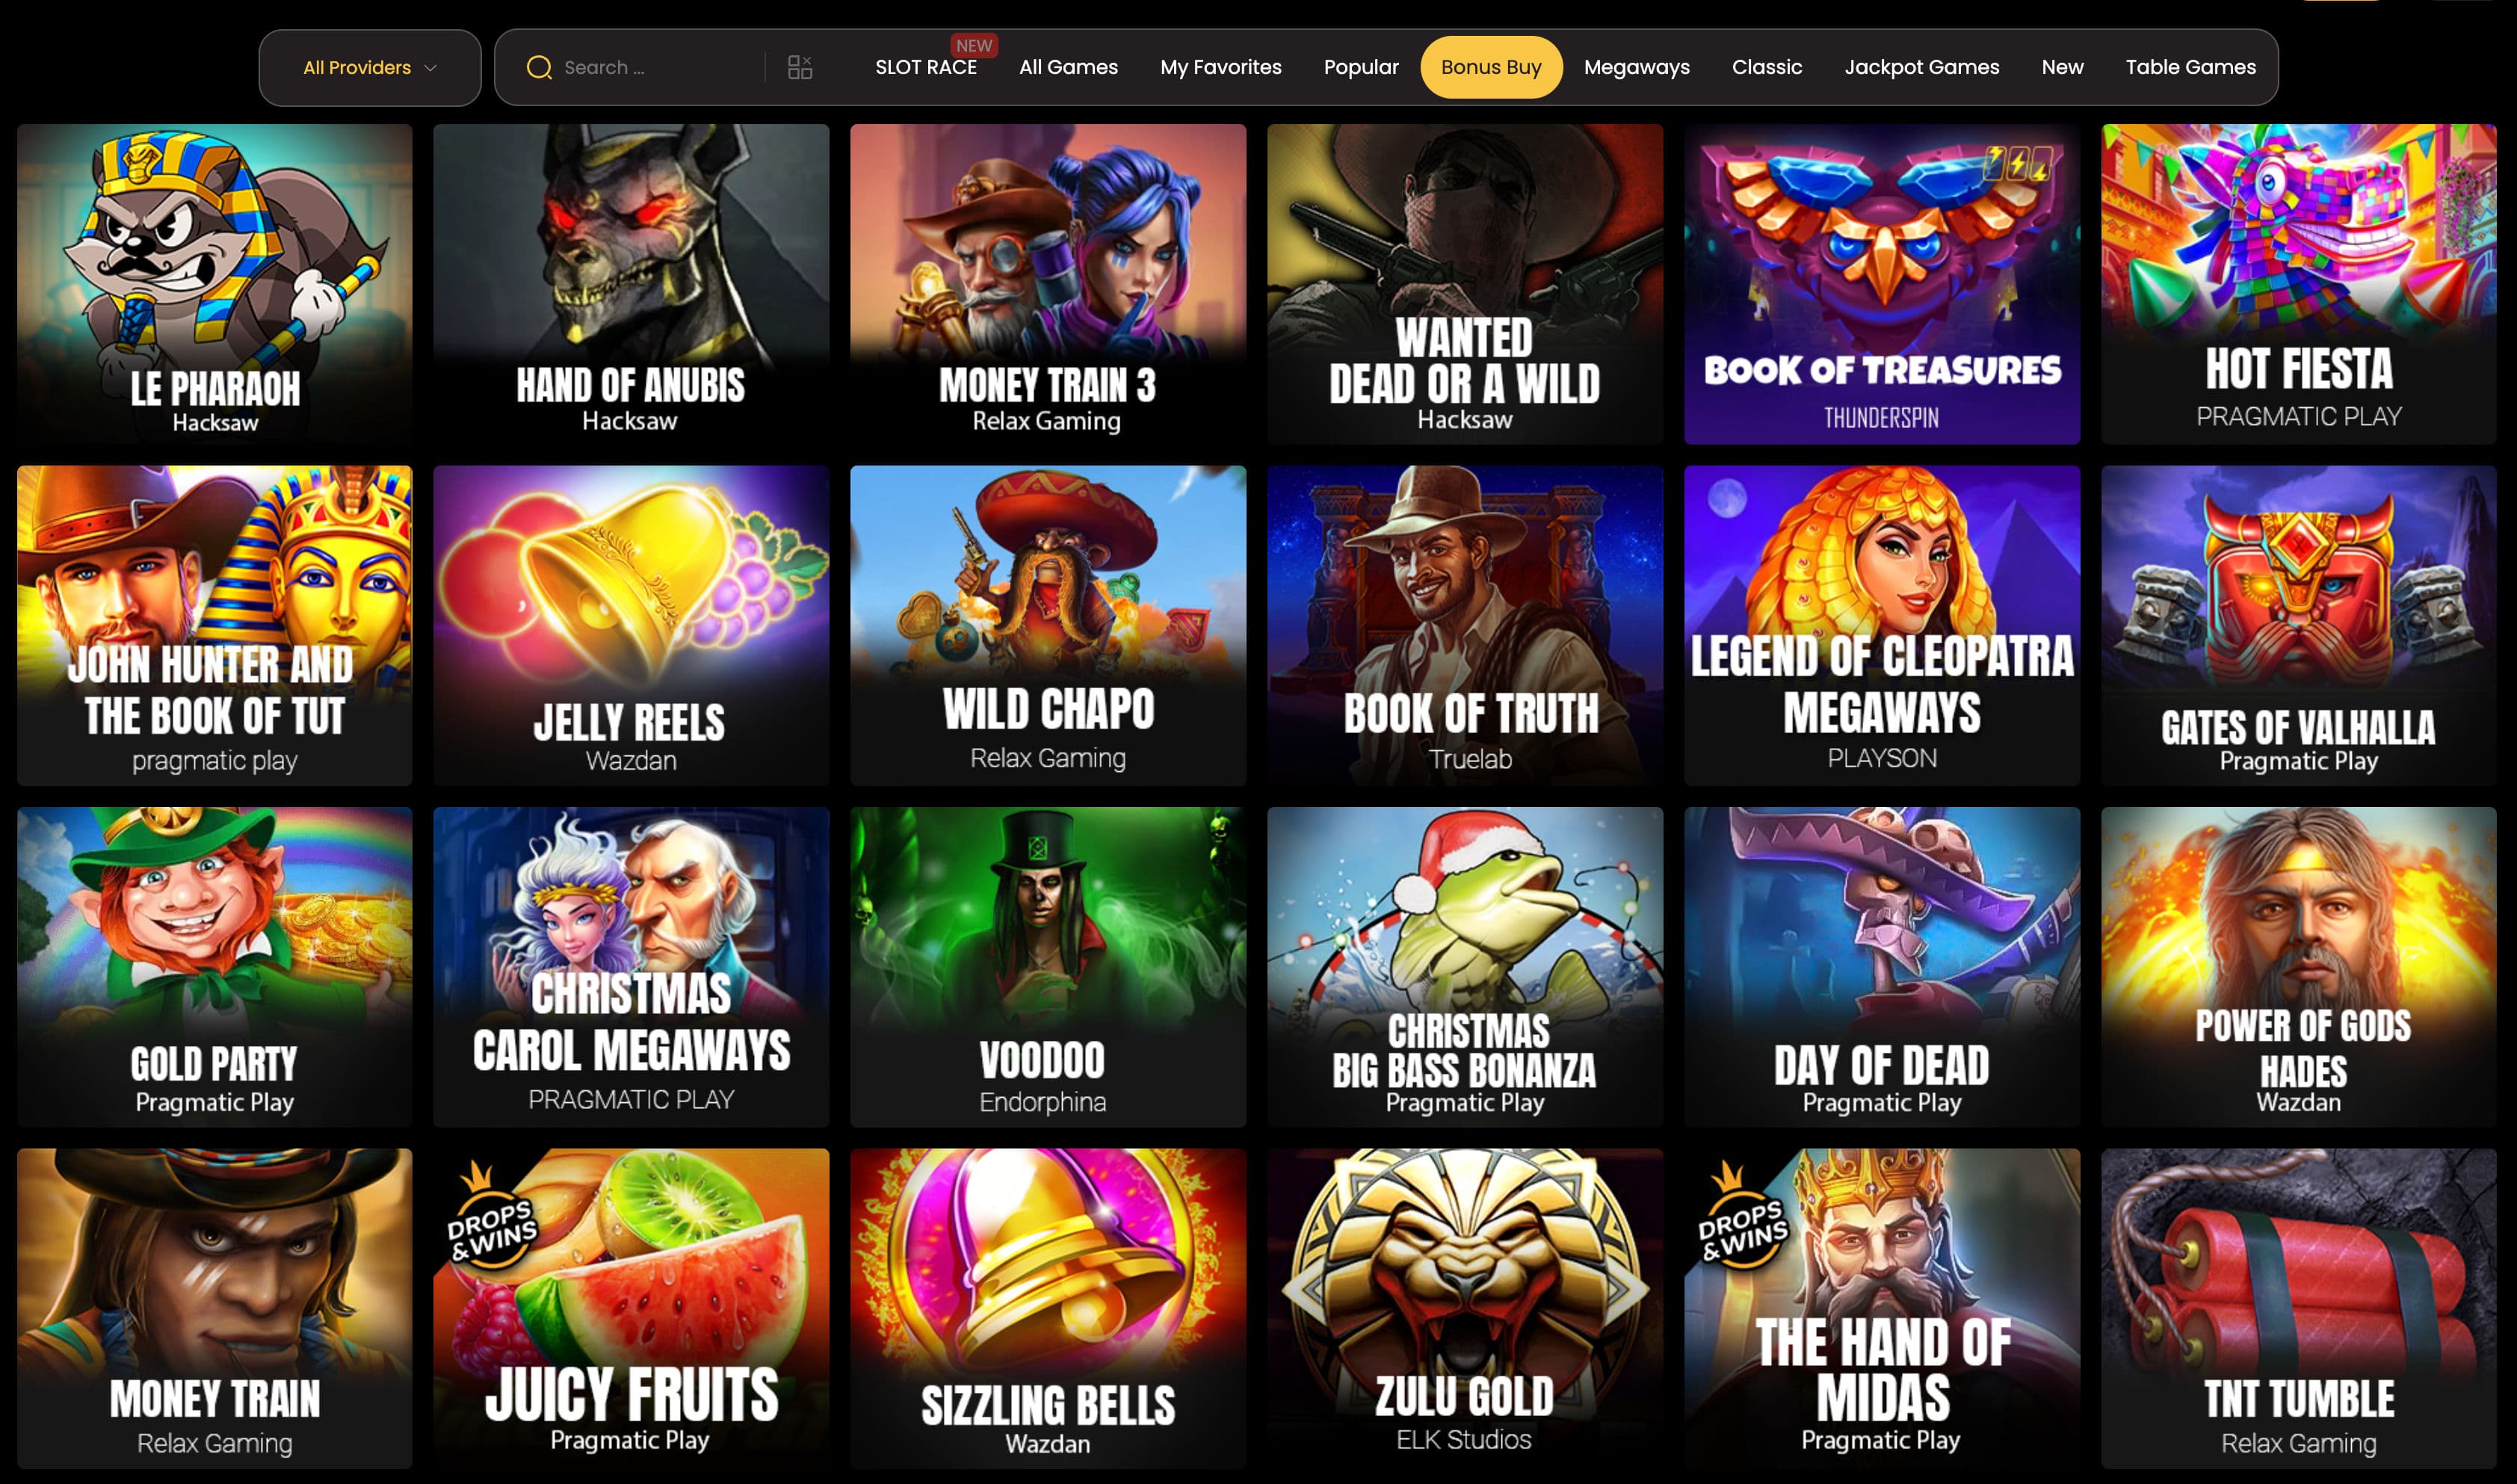Select the Voodoo Endorphina game tile
2517x1484 pixels.
(1047, 966)
